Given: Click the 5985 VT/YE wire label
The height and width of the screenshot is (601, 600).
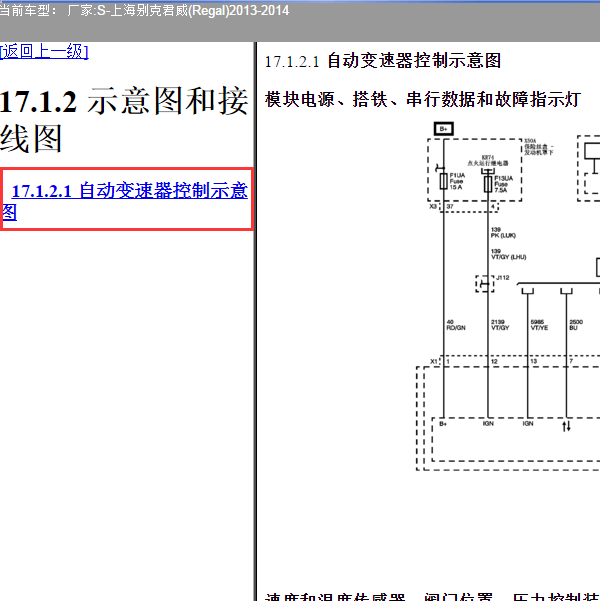Looking at the screenshot, I should 539,325.
